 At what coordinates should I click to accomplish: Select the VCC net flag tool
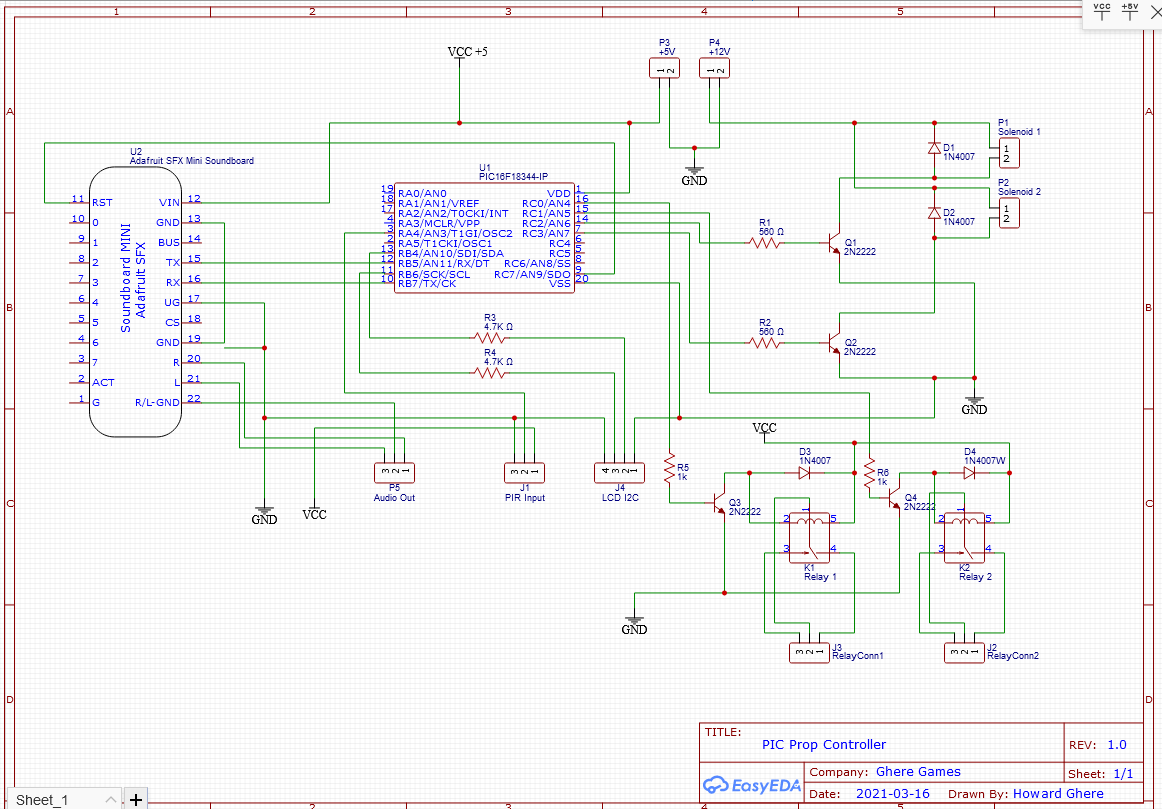(x=1102, y=11)
